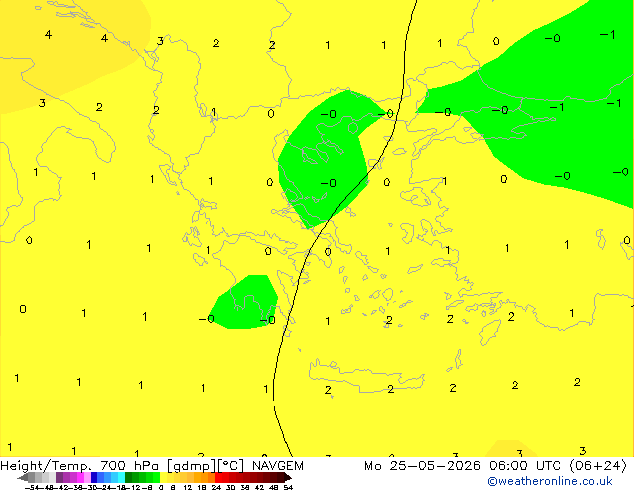Click the '0' legend scale value
This screenshot has height=490, width=634.
coord(161,488)
